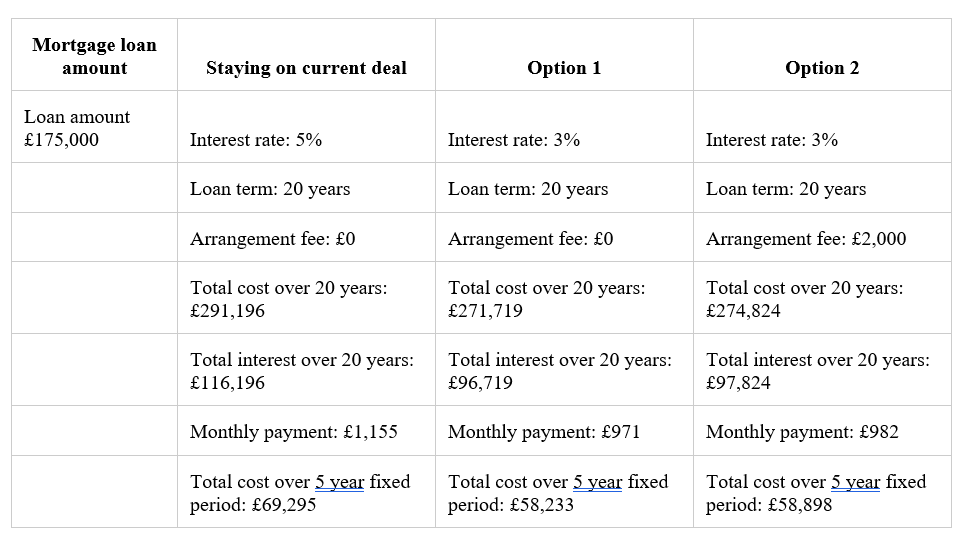Select Total cost over 20 years £271,719
The width and height of the screenshot is (967, 540).
tap(564, 298)
